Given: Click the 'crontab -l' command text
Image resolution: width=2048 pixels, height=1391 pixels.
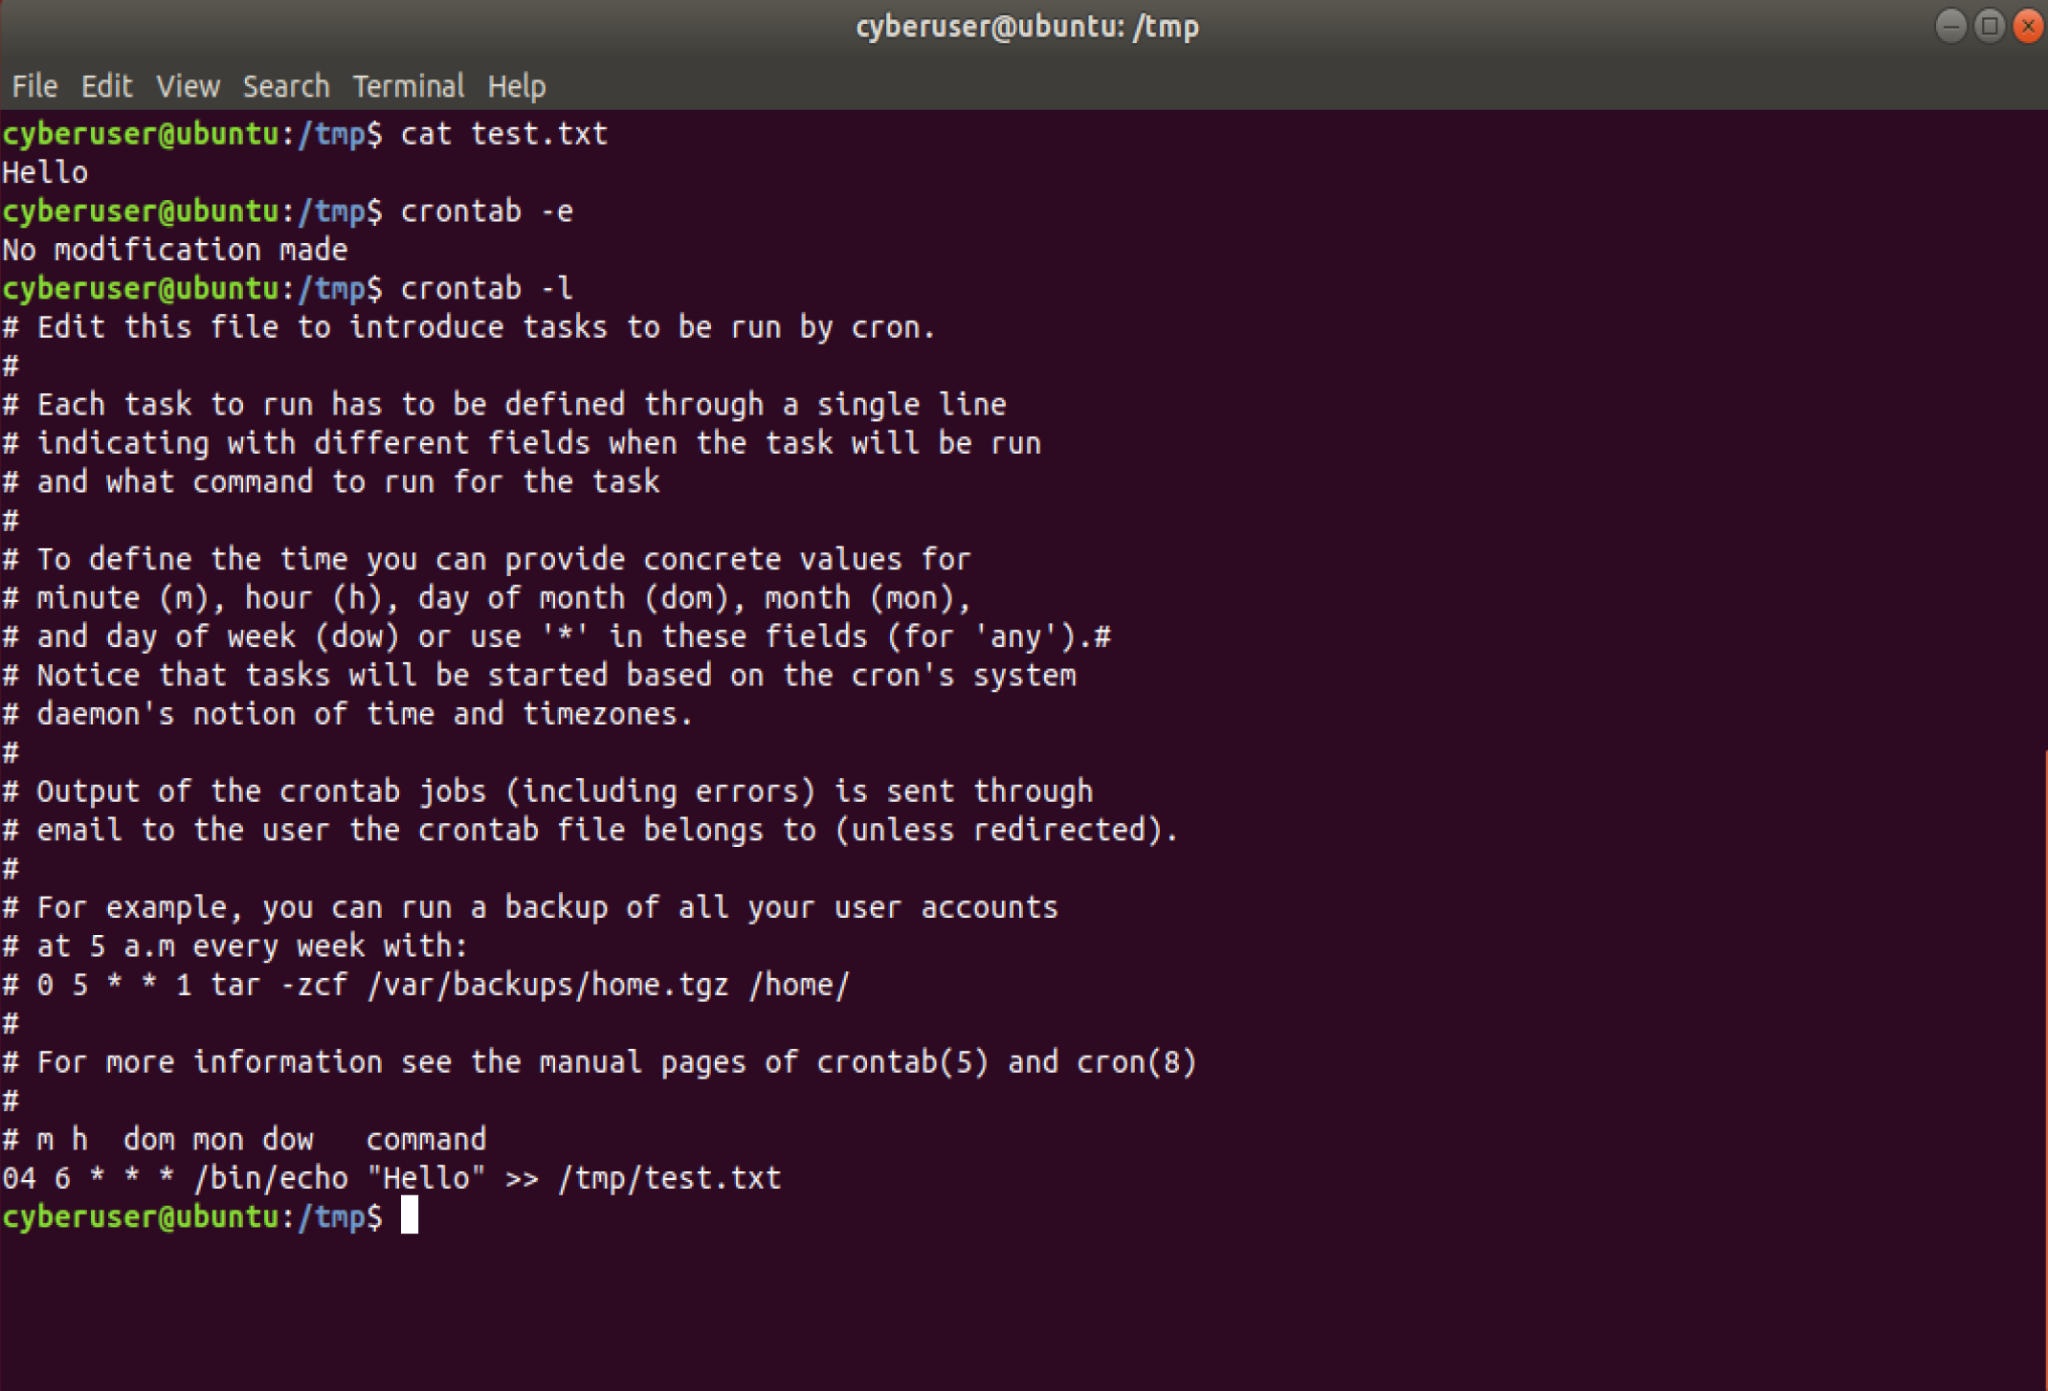Looking at the screenshot, I should 486,289.
